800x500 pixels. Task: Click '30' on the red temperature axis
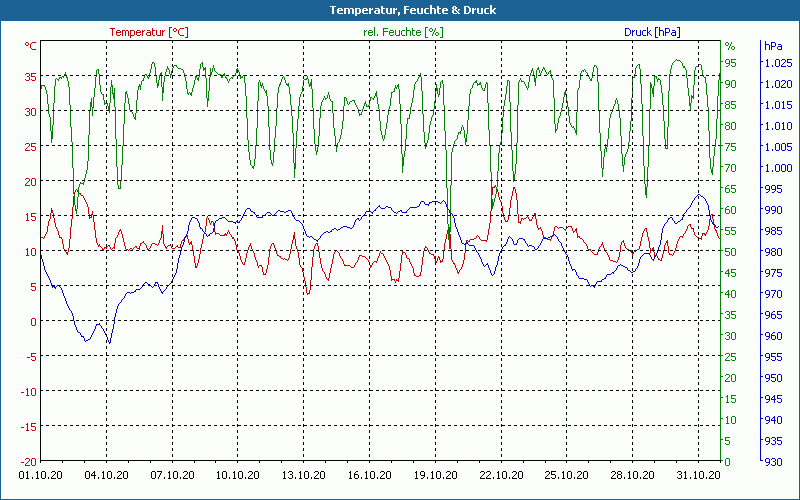coord(31,112)
